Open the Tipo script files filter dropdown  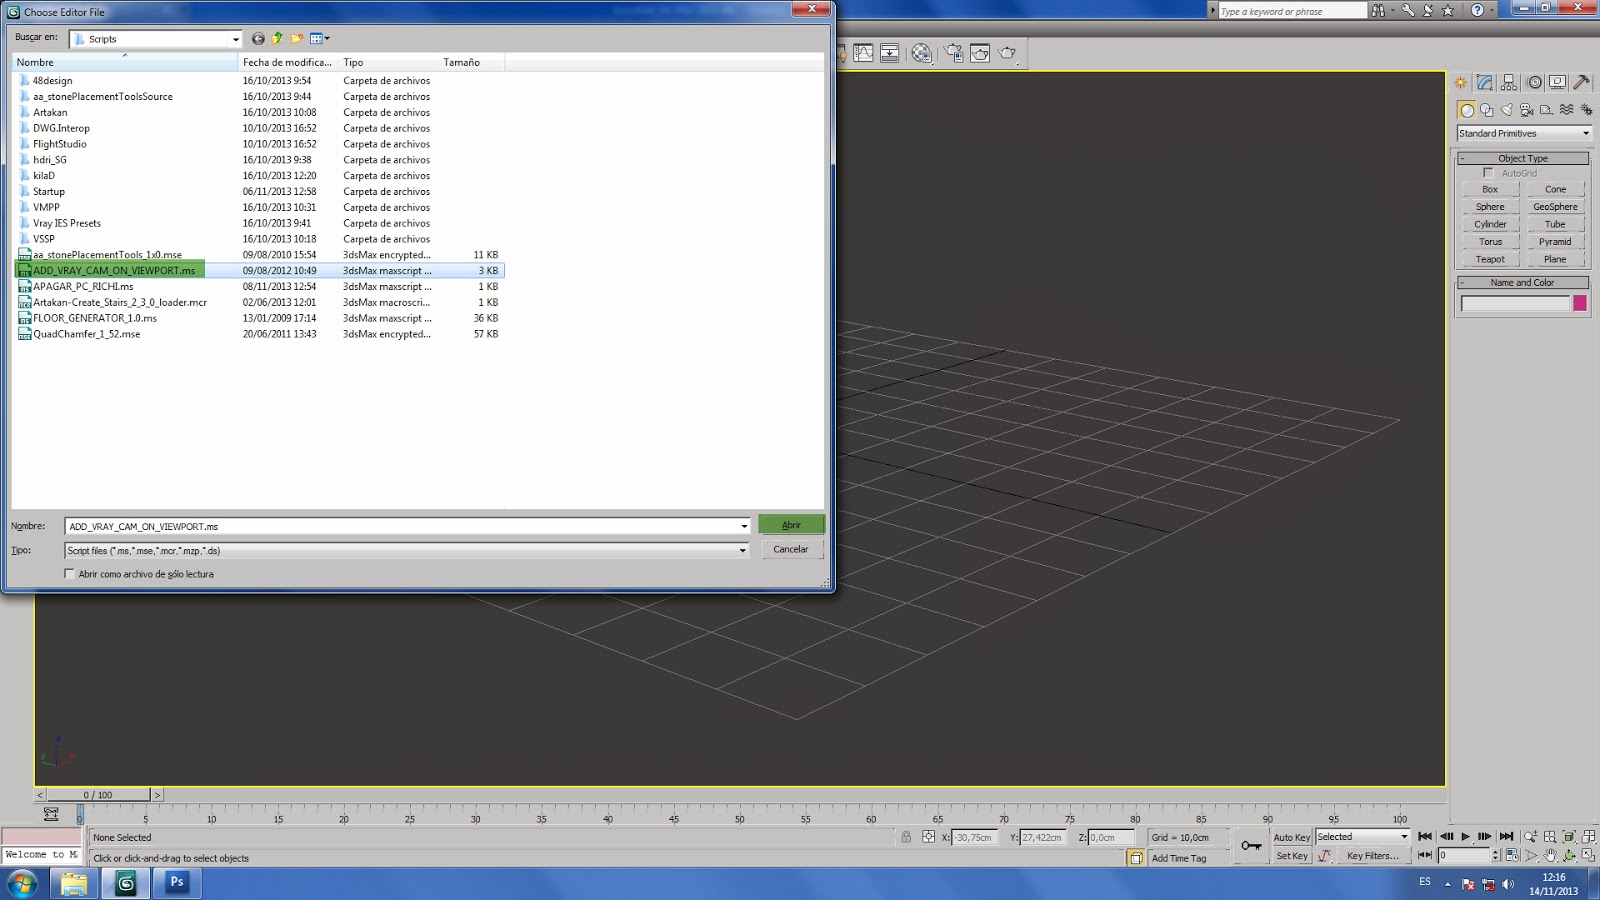742,550
